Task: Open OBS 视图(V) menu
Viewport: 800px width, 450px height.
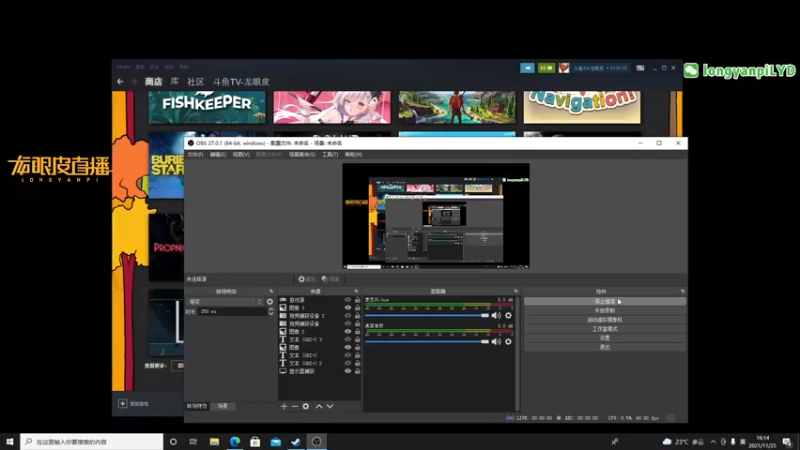Action: point(241,155)
